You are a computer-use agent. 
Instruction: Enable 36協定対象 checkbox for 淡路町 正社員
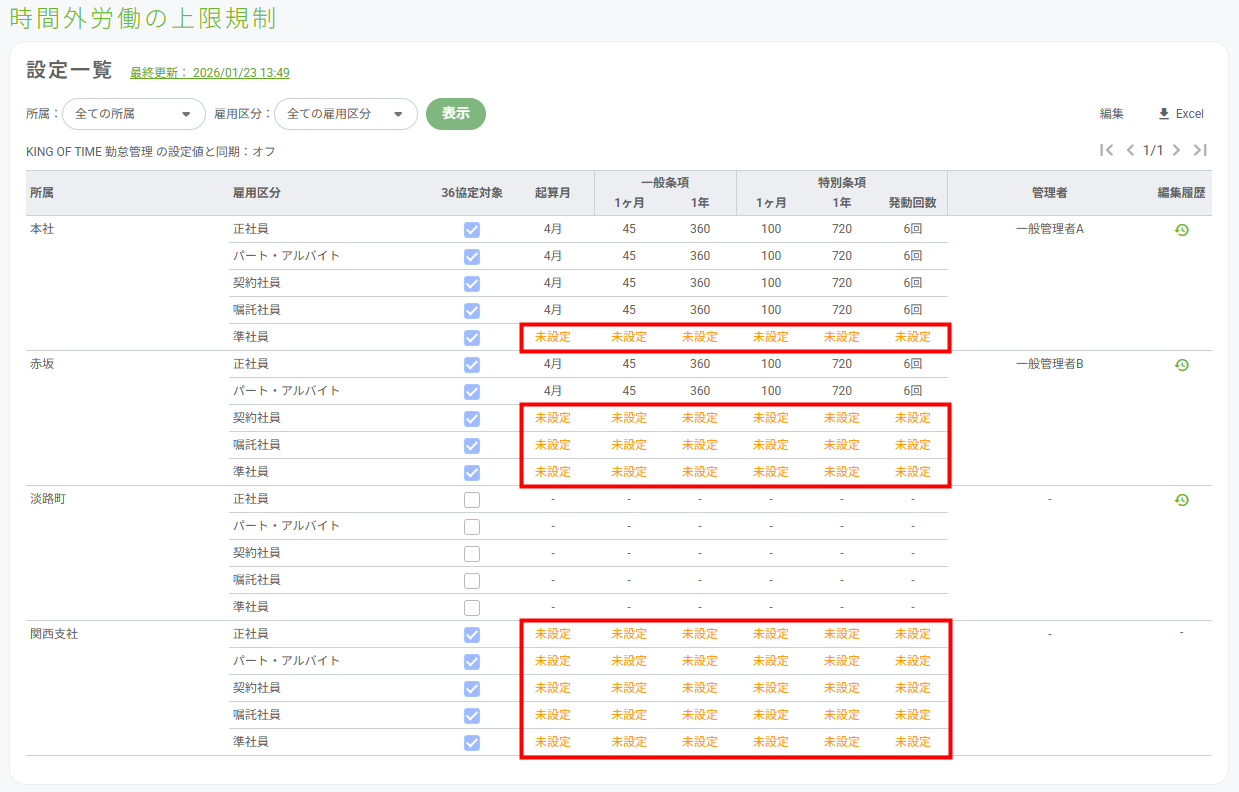click(x=472, y=500)
